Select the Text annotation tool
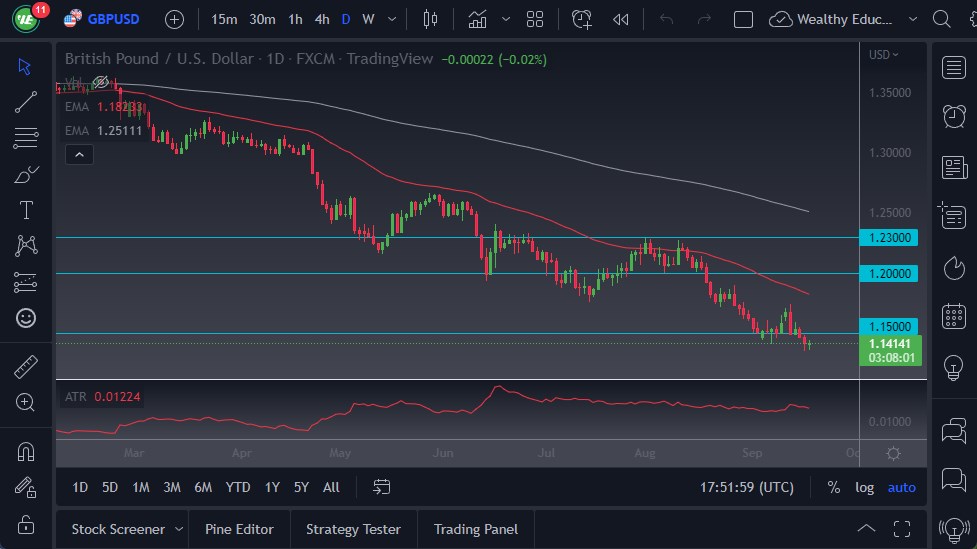Viewport: 977px width, 549px height. (26, 210)
